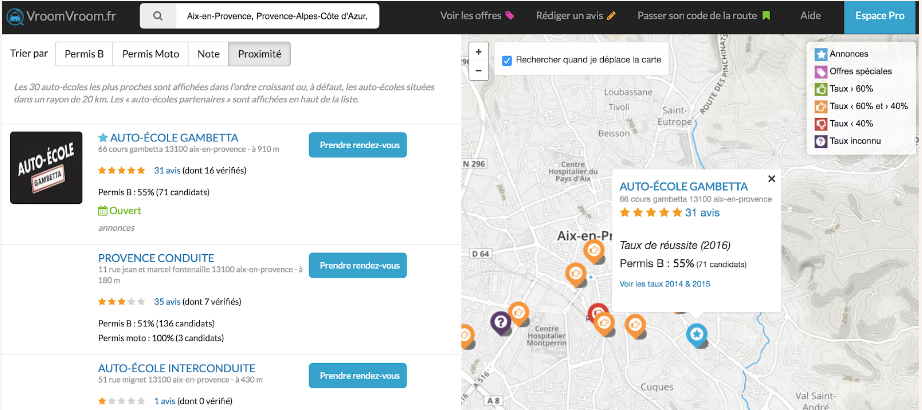Click Prendre rendez-vous for Provence Conduite
Image resolution: width=922 pixels, height=410 pixels.
pos(358,265)
